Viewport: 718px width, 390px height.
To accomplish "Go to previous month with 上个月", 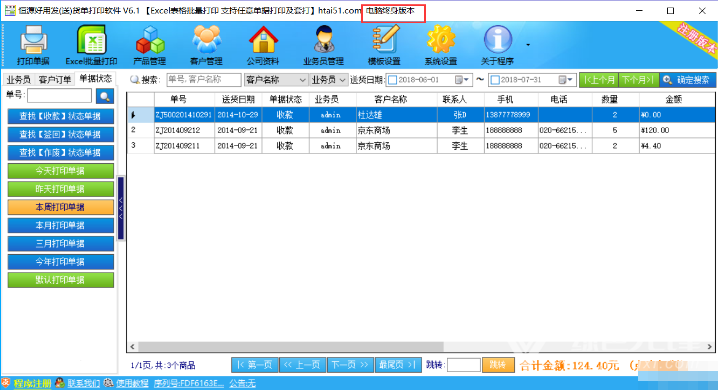I will click(x=599, y=80).
